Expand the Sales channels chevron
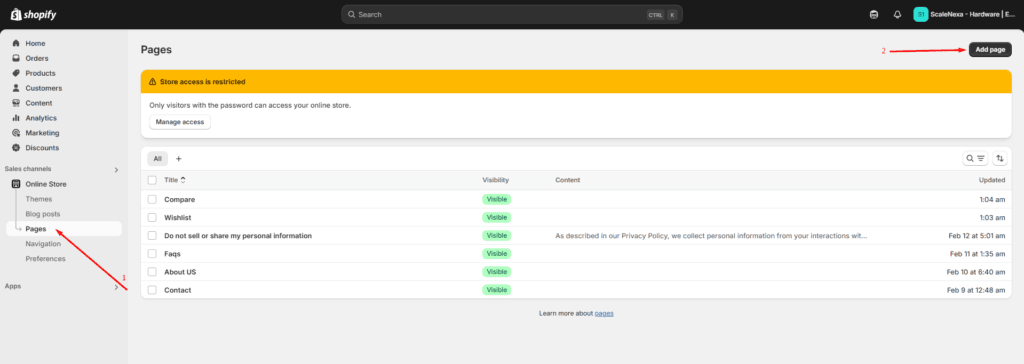The width and height of the screenshot is (1024, 364). [x=116, y=170]
